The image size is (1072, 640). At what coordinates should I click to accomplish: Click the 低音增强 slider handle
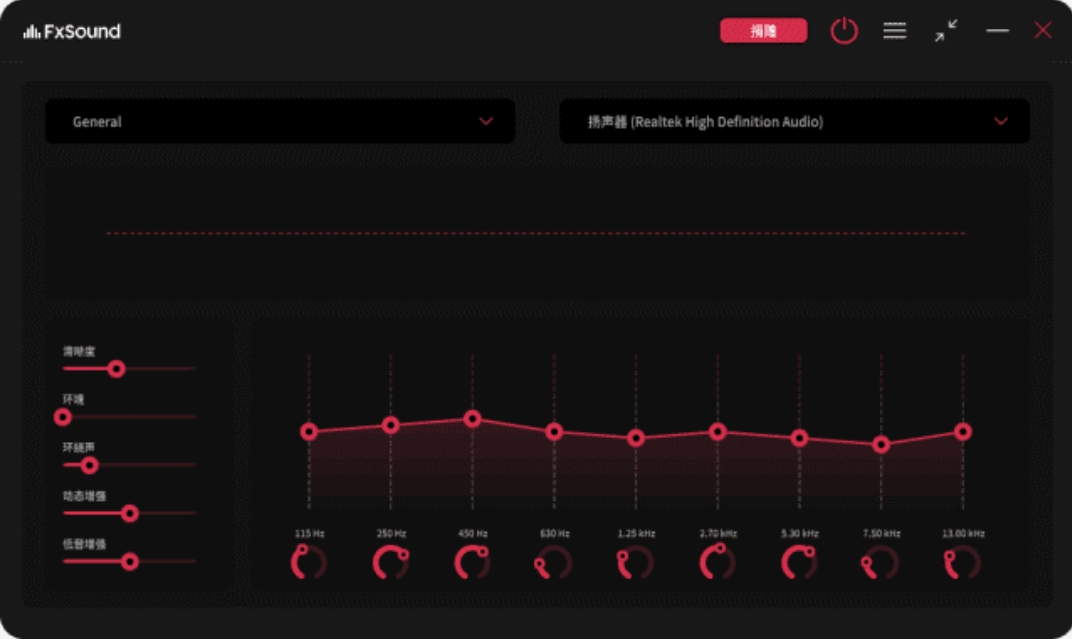[x=129, y=562]
